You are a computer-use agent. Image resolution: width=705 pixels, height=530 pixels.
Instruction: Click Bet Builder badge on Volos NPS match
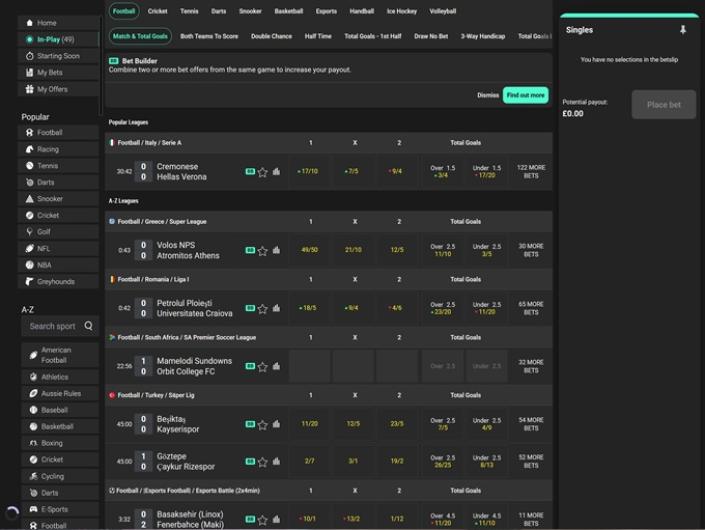click(250, 250)
